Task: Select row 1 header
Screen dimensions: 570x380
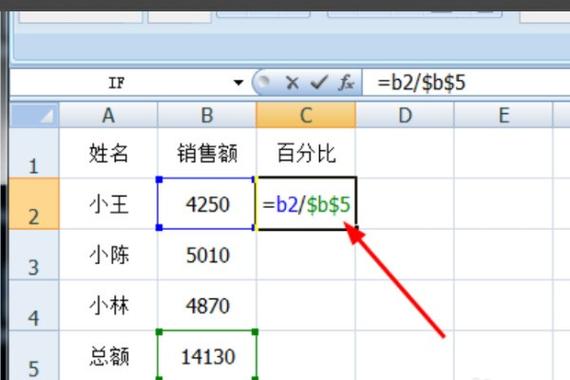Action: [x=34, y=153]
